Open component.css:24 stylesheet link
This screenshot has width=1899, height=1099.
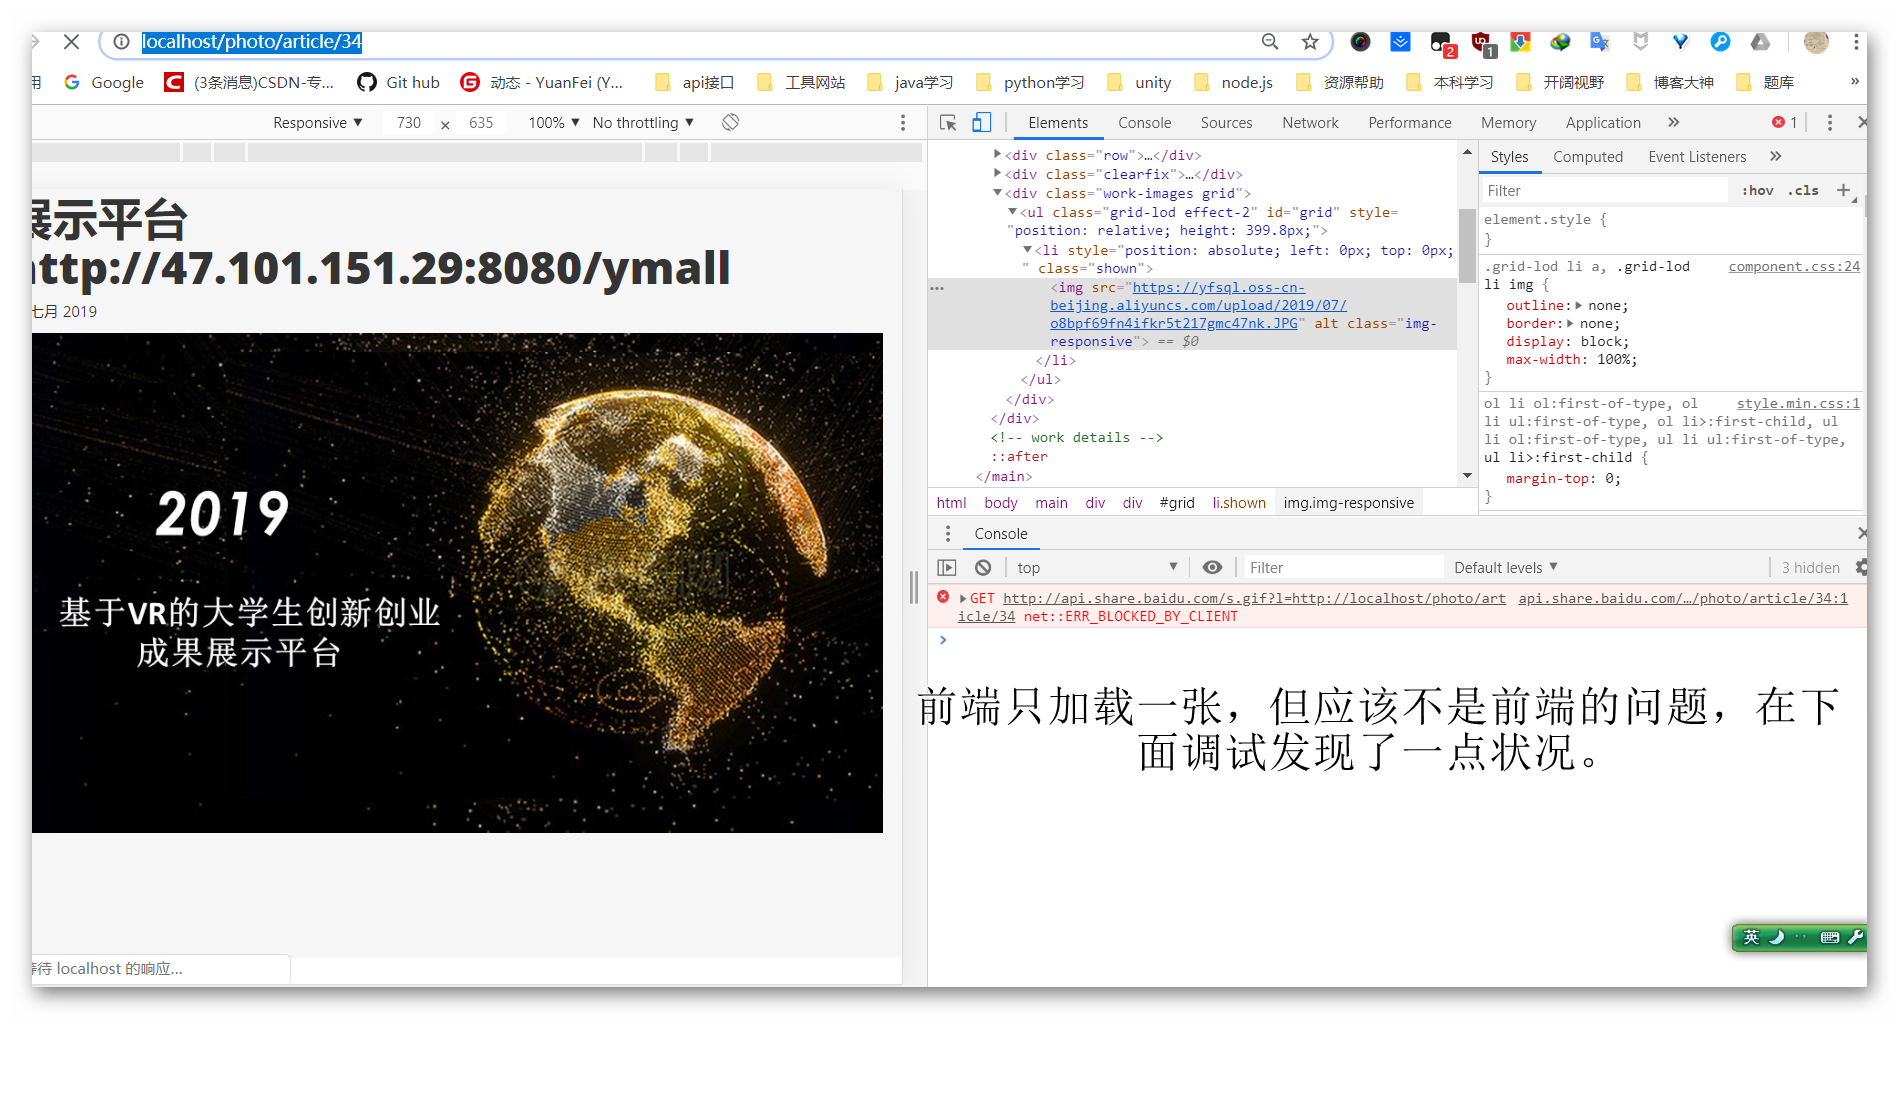[1793, 266]
